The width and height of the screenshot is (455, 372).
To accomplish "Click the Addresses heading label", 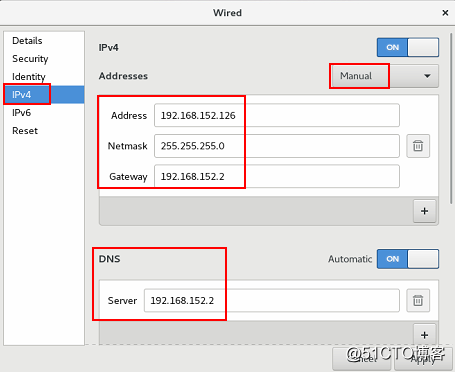I will pos(123,76).
